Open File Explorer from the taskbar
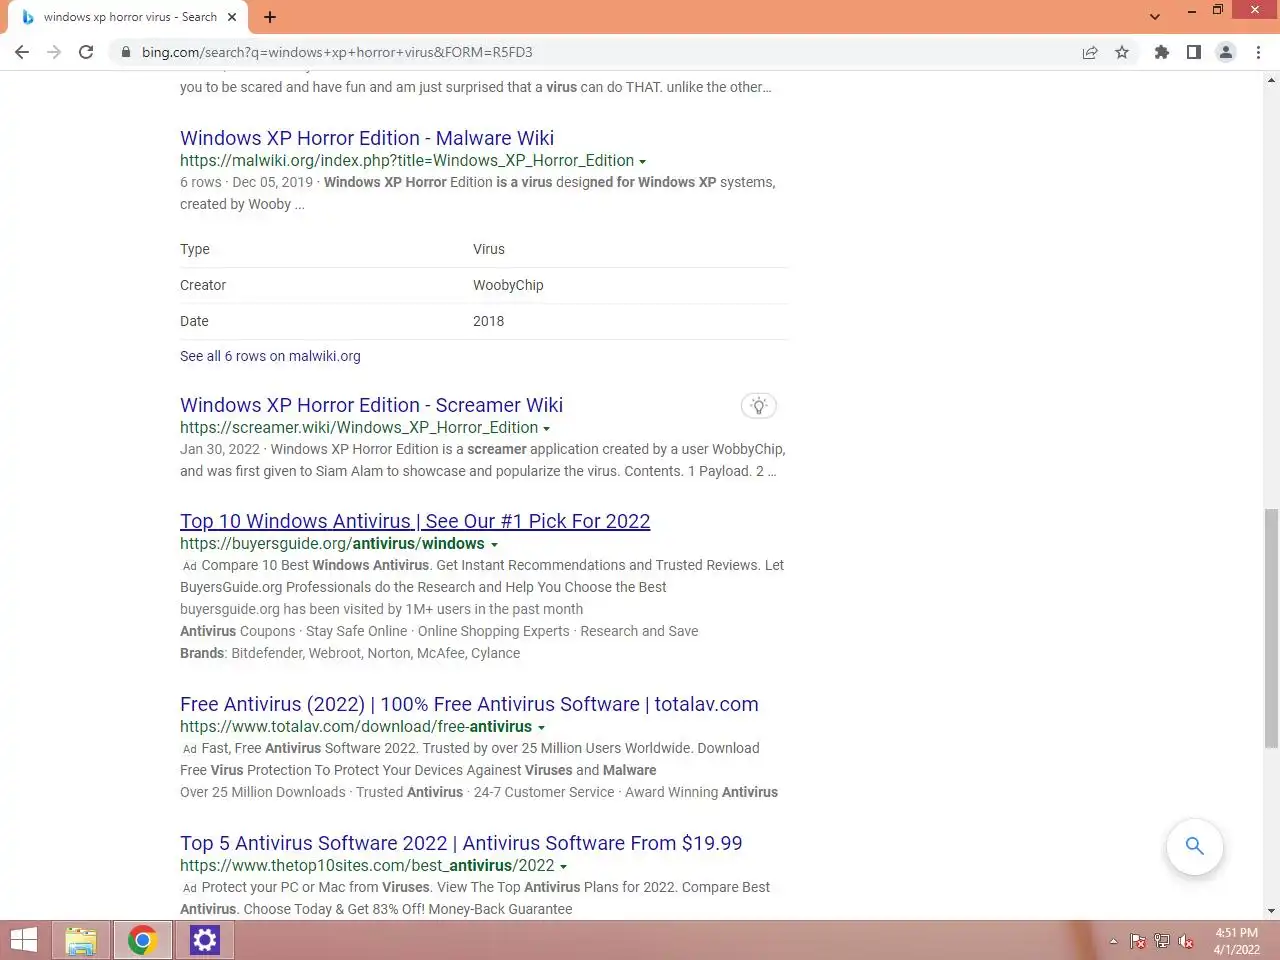The width and height of the screenshot is (1280, 960). (80, 940)
